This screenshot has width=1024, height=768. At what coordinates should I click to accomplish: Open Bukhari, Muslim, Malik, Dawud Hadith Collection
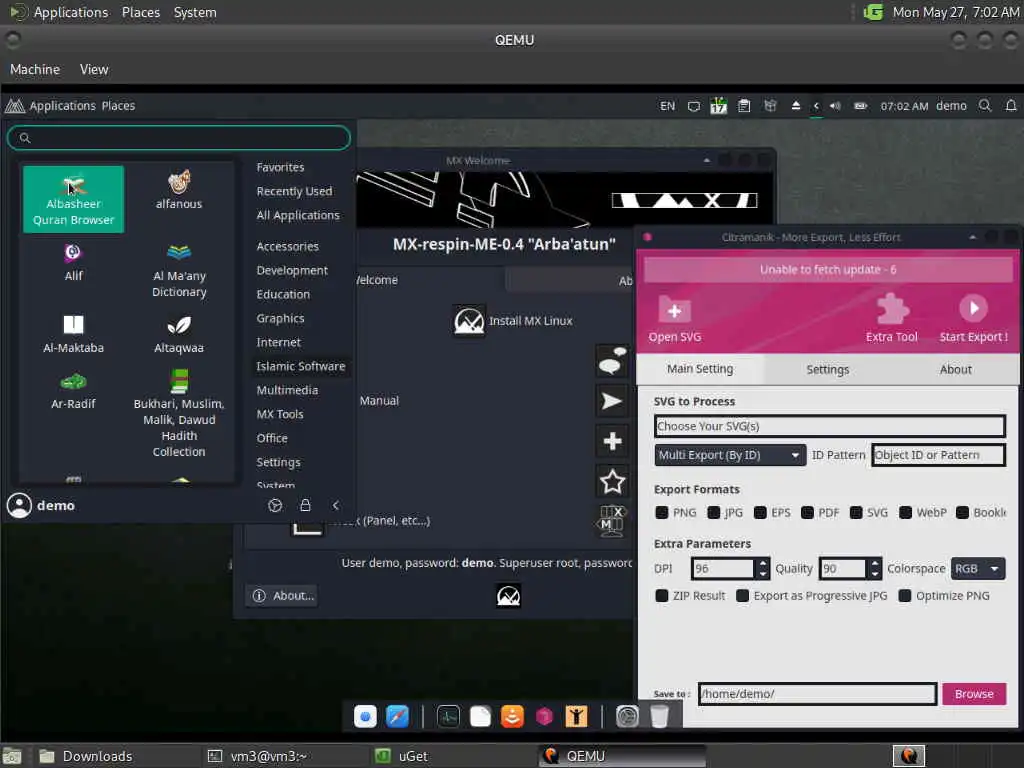pos(179,413)
